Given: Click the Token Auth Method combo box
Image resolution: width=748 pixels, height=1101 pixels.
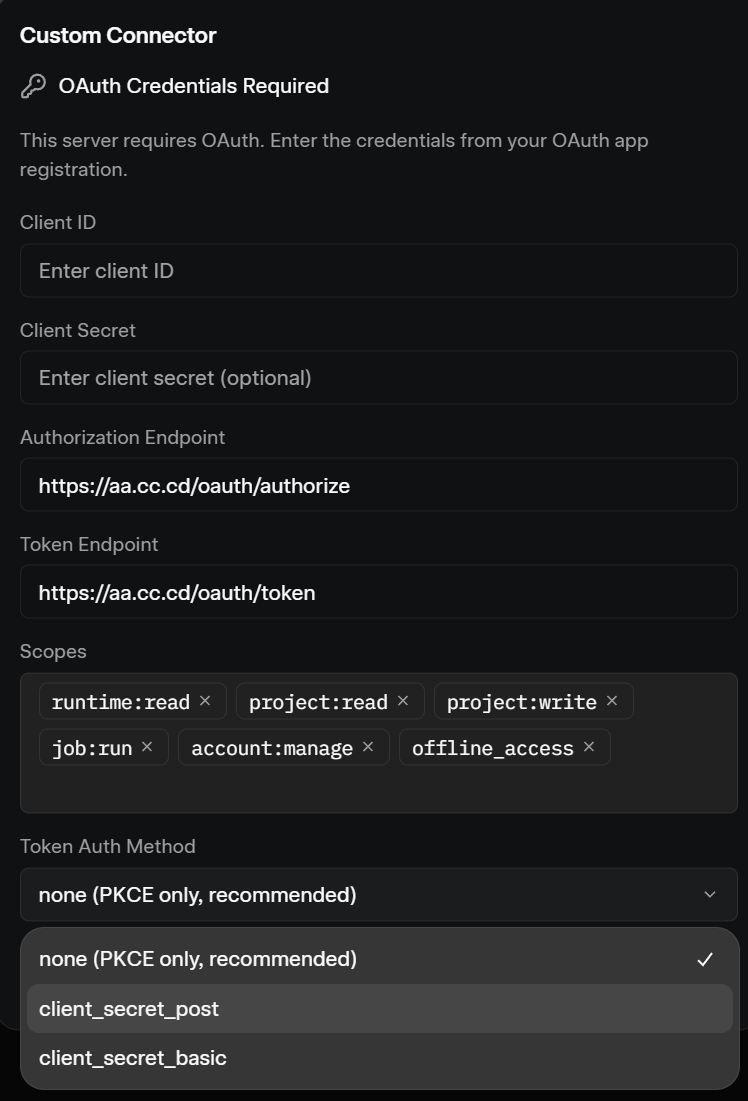Looking at the screenshot, I should click(379, 895).
